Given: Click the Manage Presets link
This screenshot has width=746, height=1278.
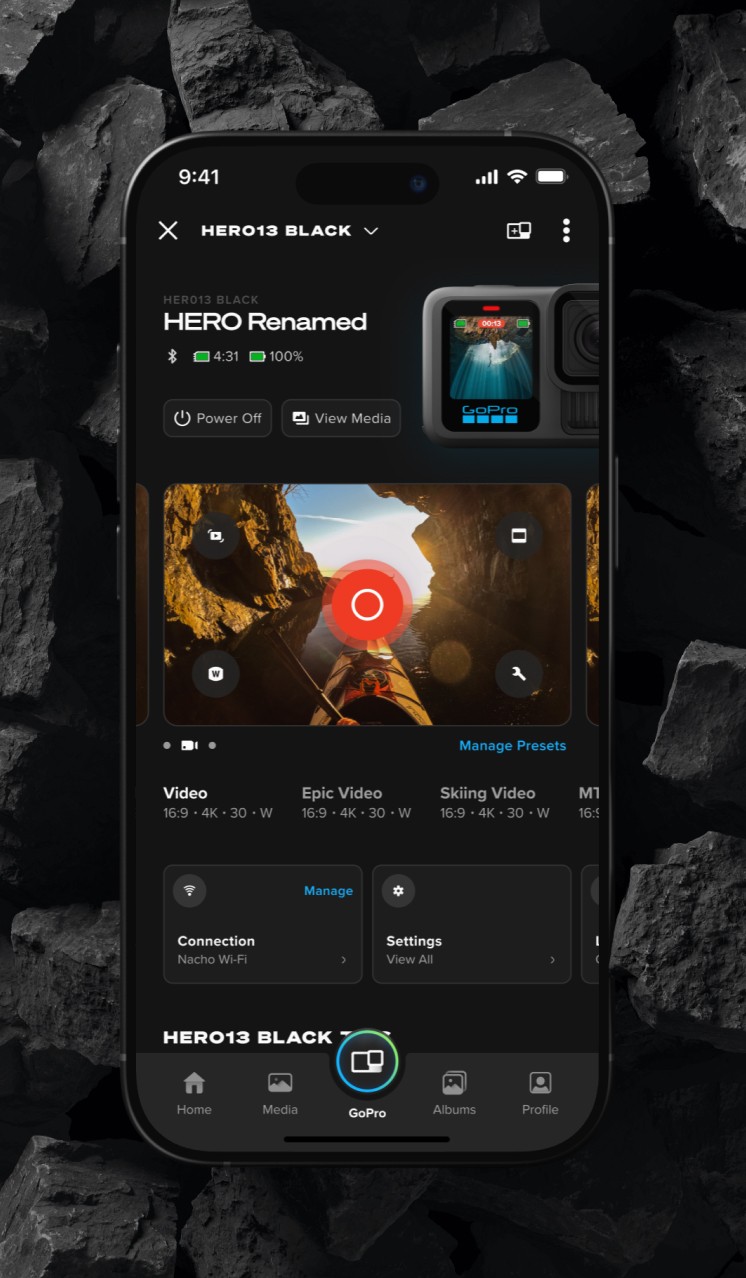Looking at the screenshot, I should click(x=512, y=746).
